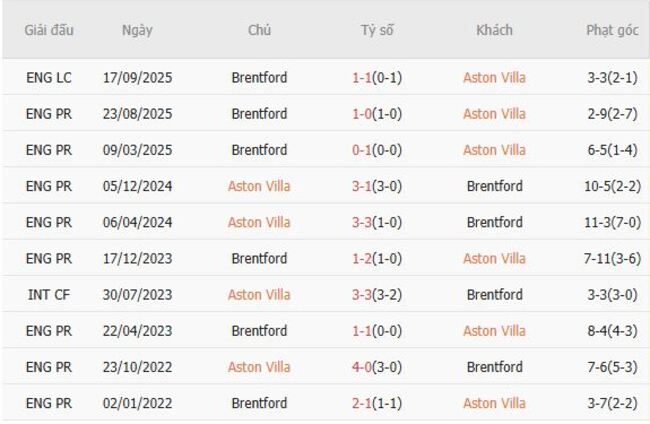Viewport: 650px width, 424px height.
Task: Click corner stat 10-5(2-2) in 05/12/2024 row
Action: click(x=612, y=186)
